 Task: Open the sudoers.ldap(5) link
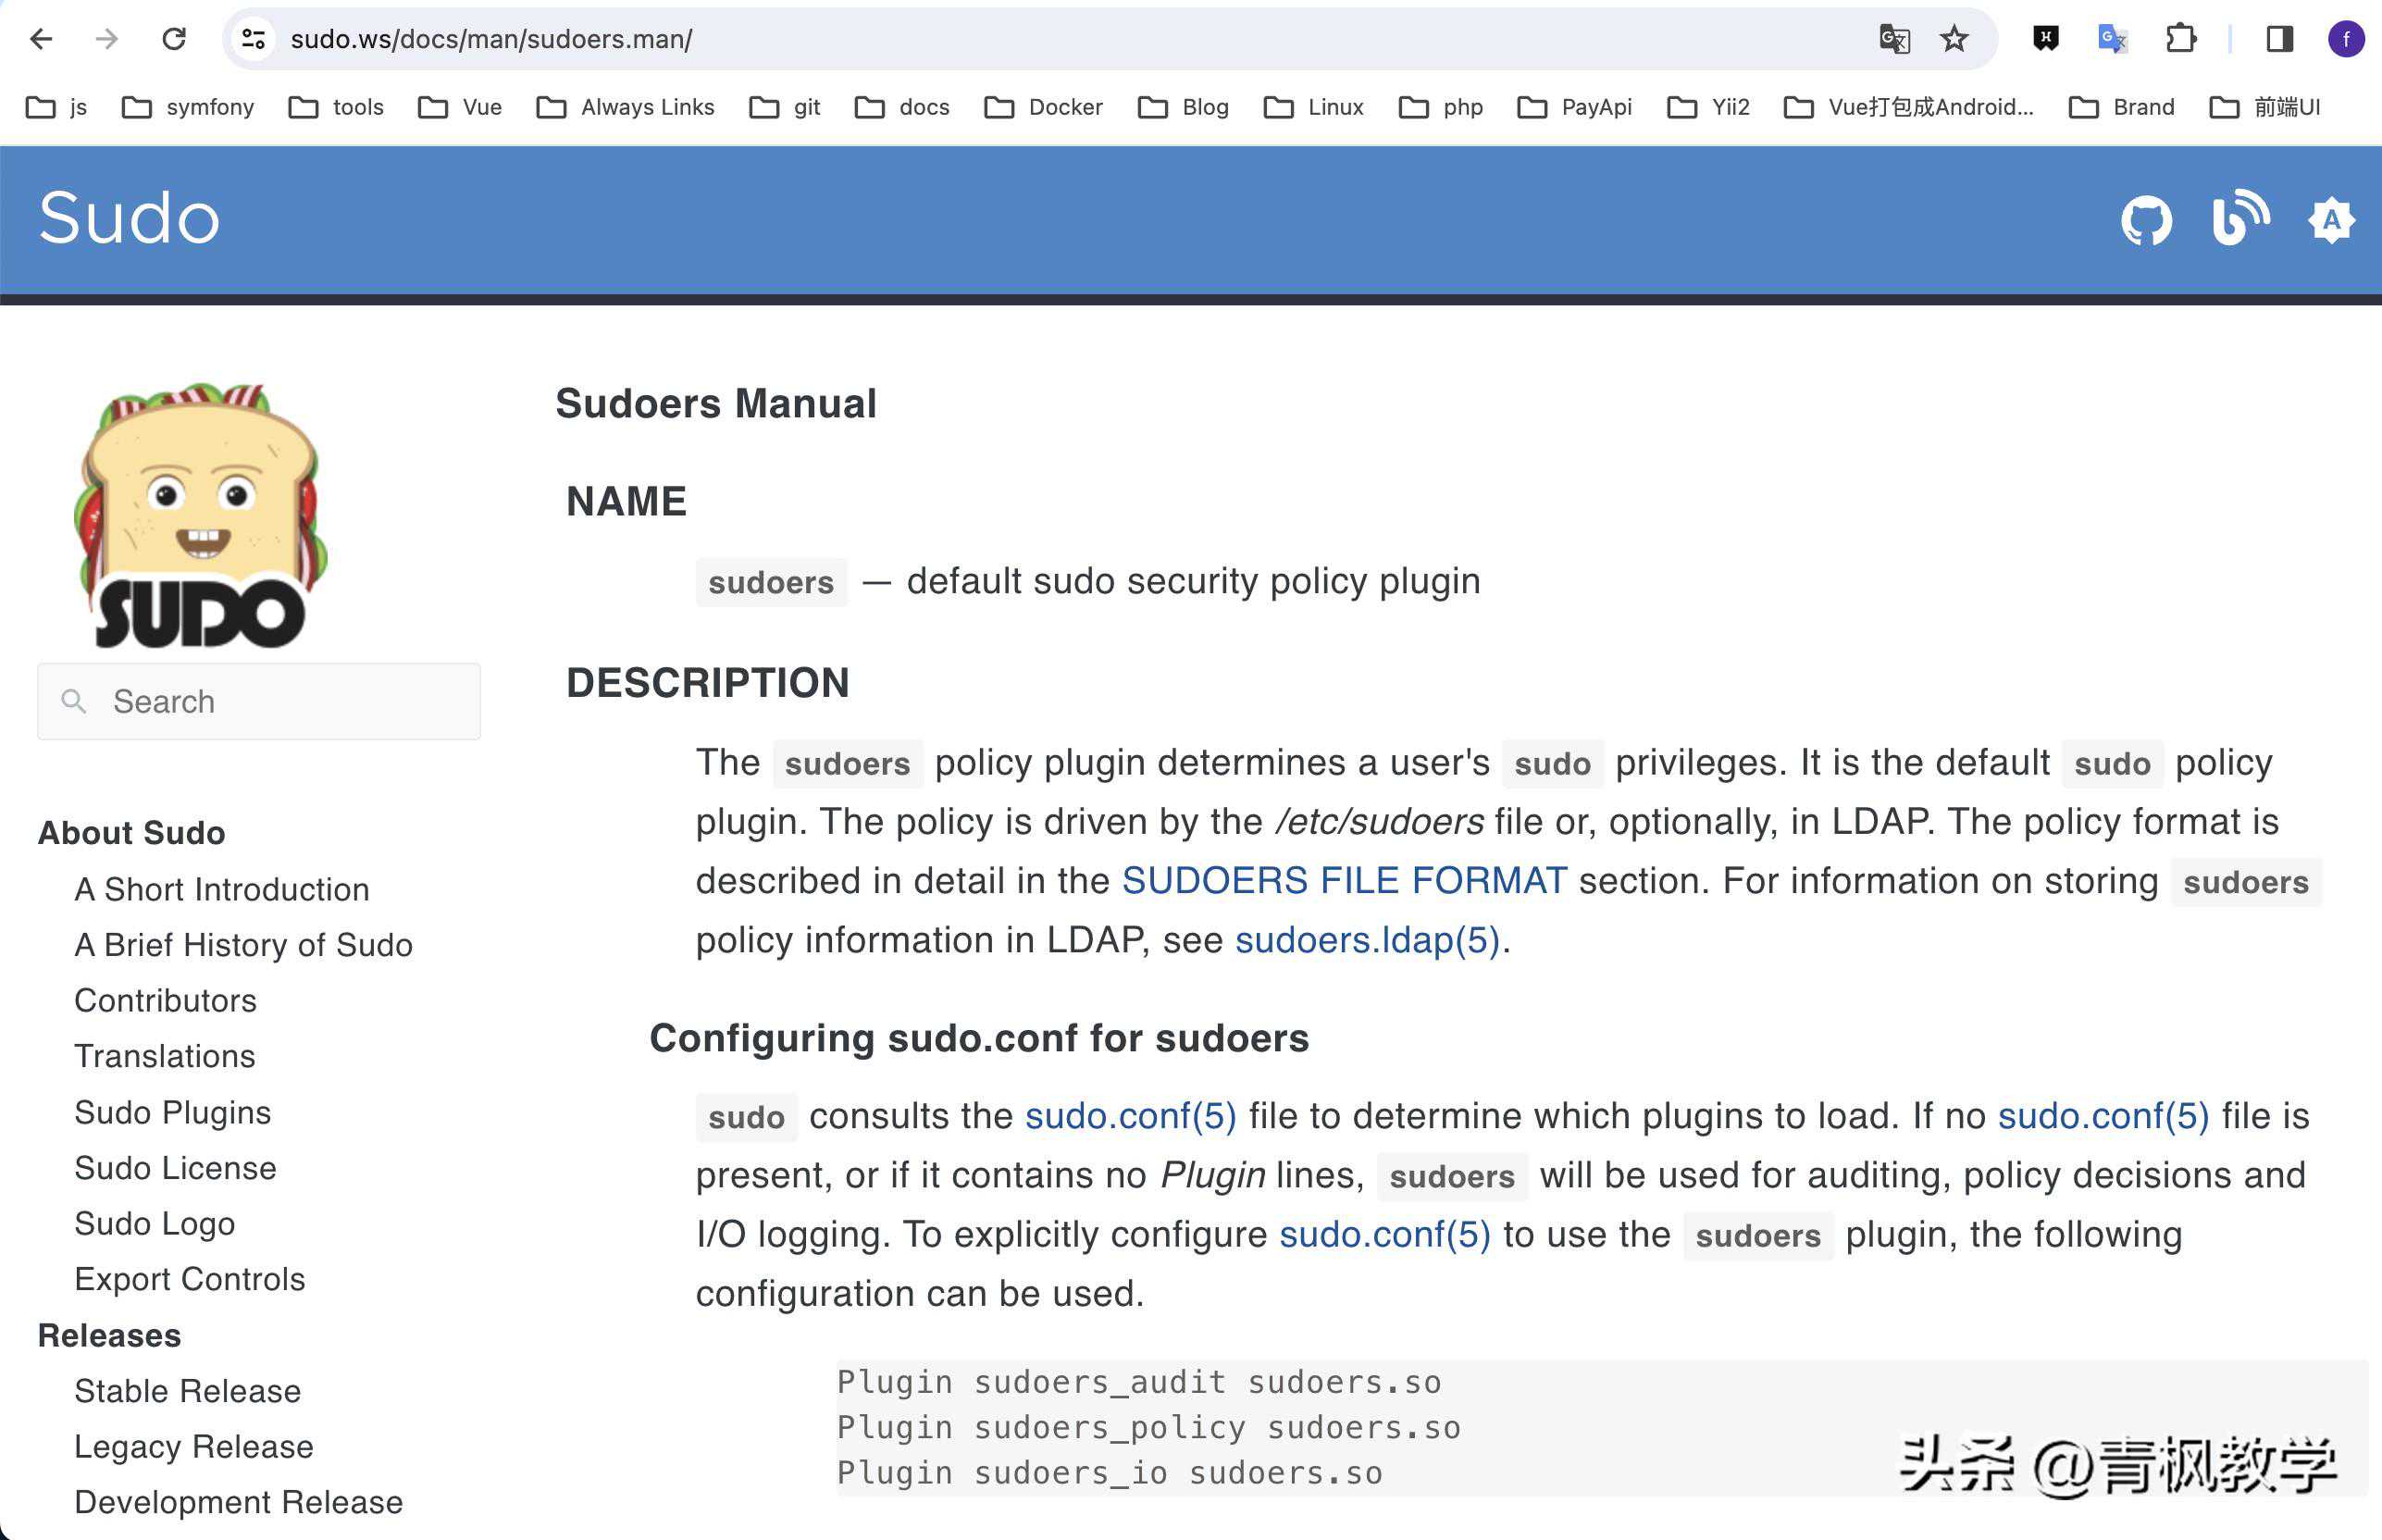[x=1367, y=940]
